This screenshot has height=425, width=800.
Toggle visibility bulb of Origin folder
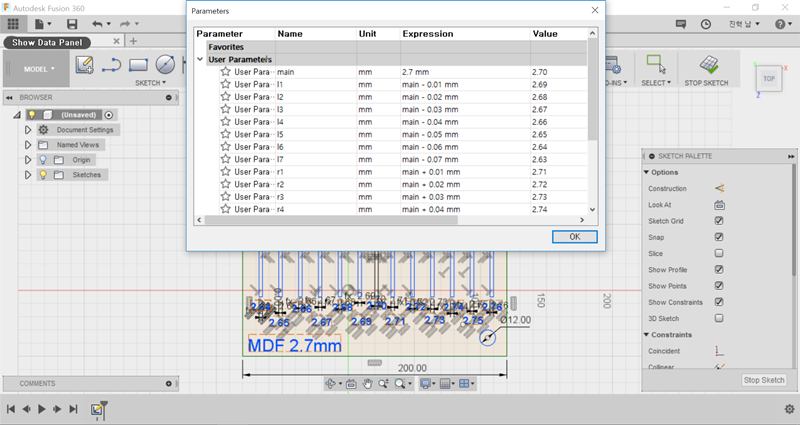coord(43,160)
